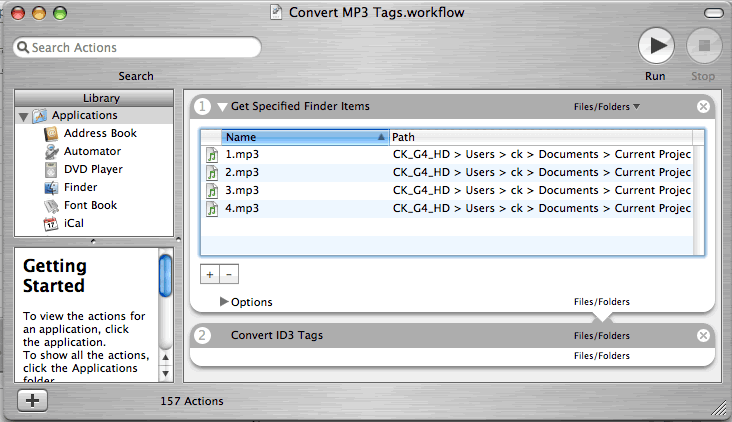Open Files/Folders dropdown in action 1 header
Viewport: 732px width, 422px height.
point(606,107)
